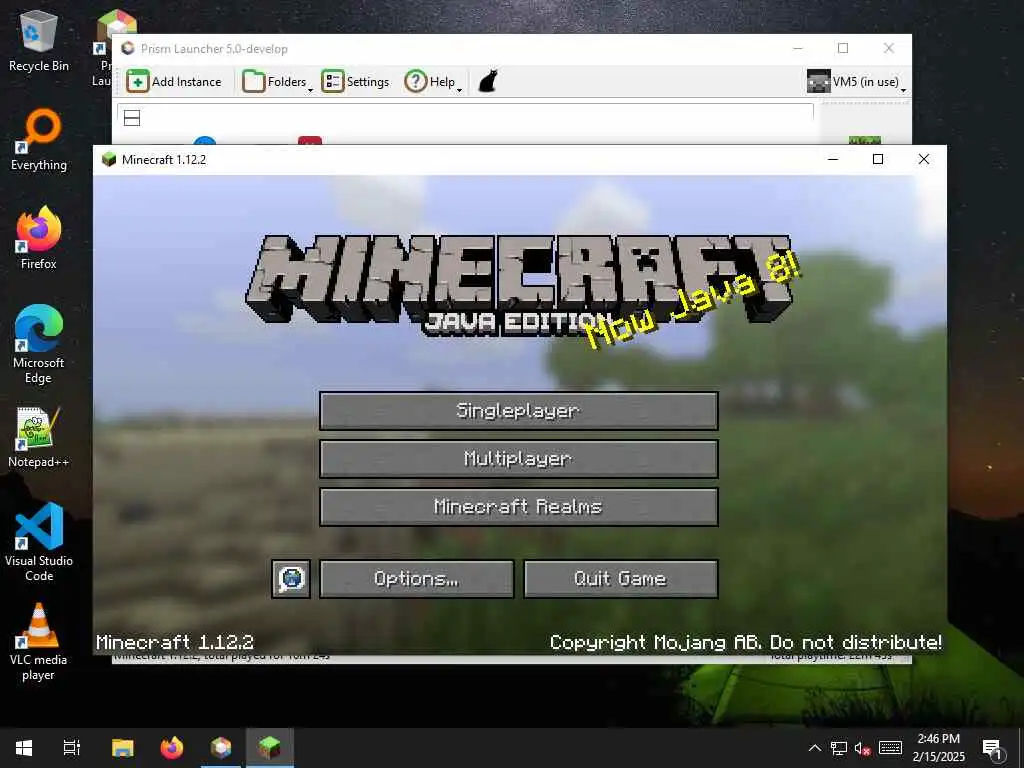Collapse the instance group toggle in Prism Launcher

(132, 118)
